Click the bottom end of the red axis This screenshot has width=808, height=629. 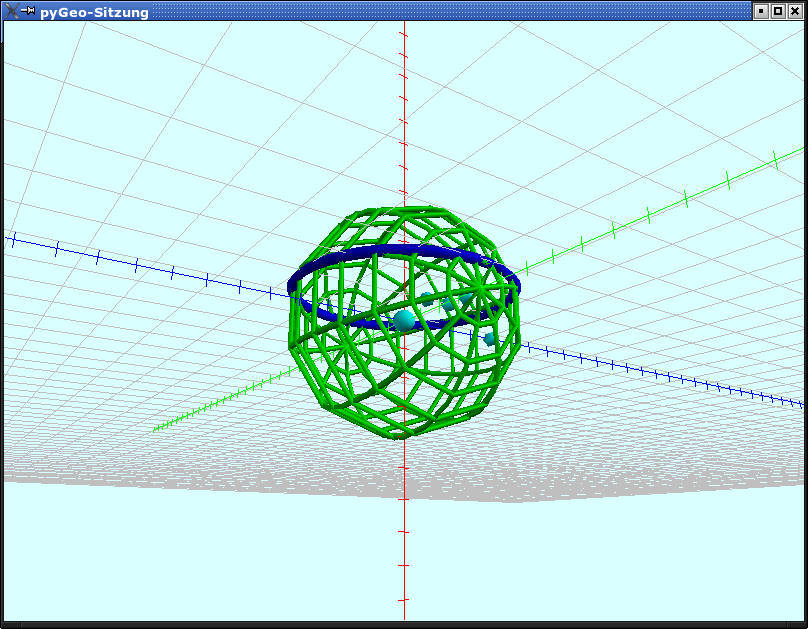pyautogui.click(x=404, y=612)
